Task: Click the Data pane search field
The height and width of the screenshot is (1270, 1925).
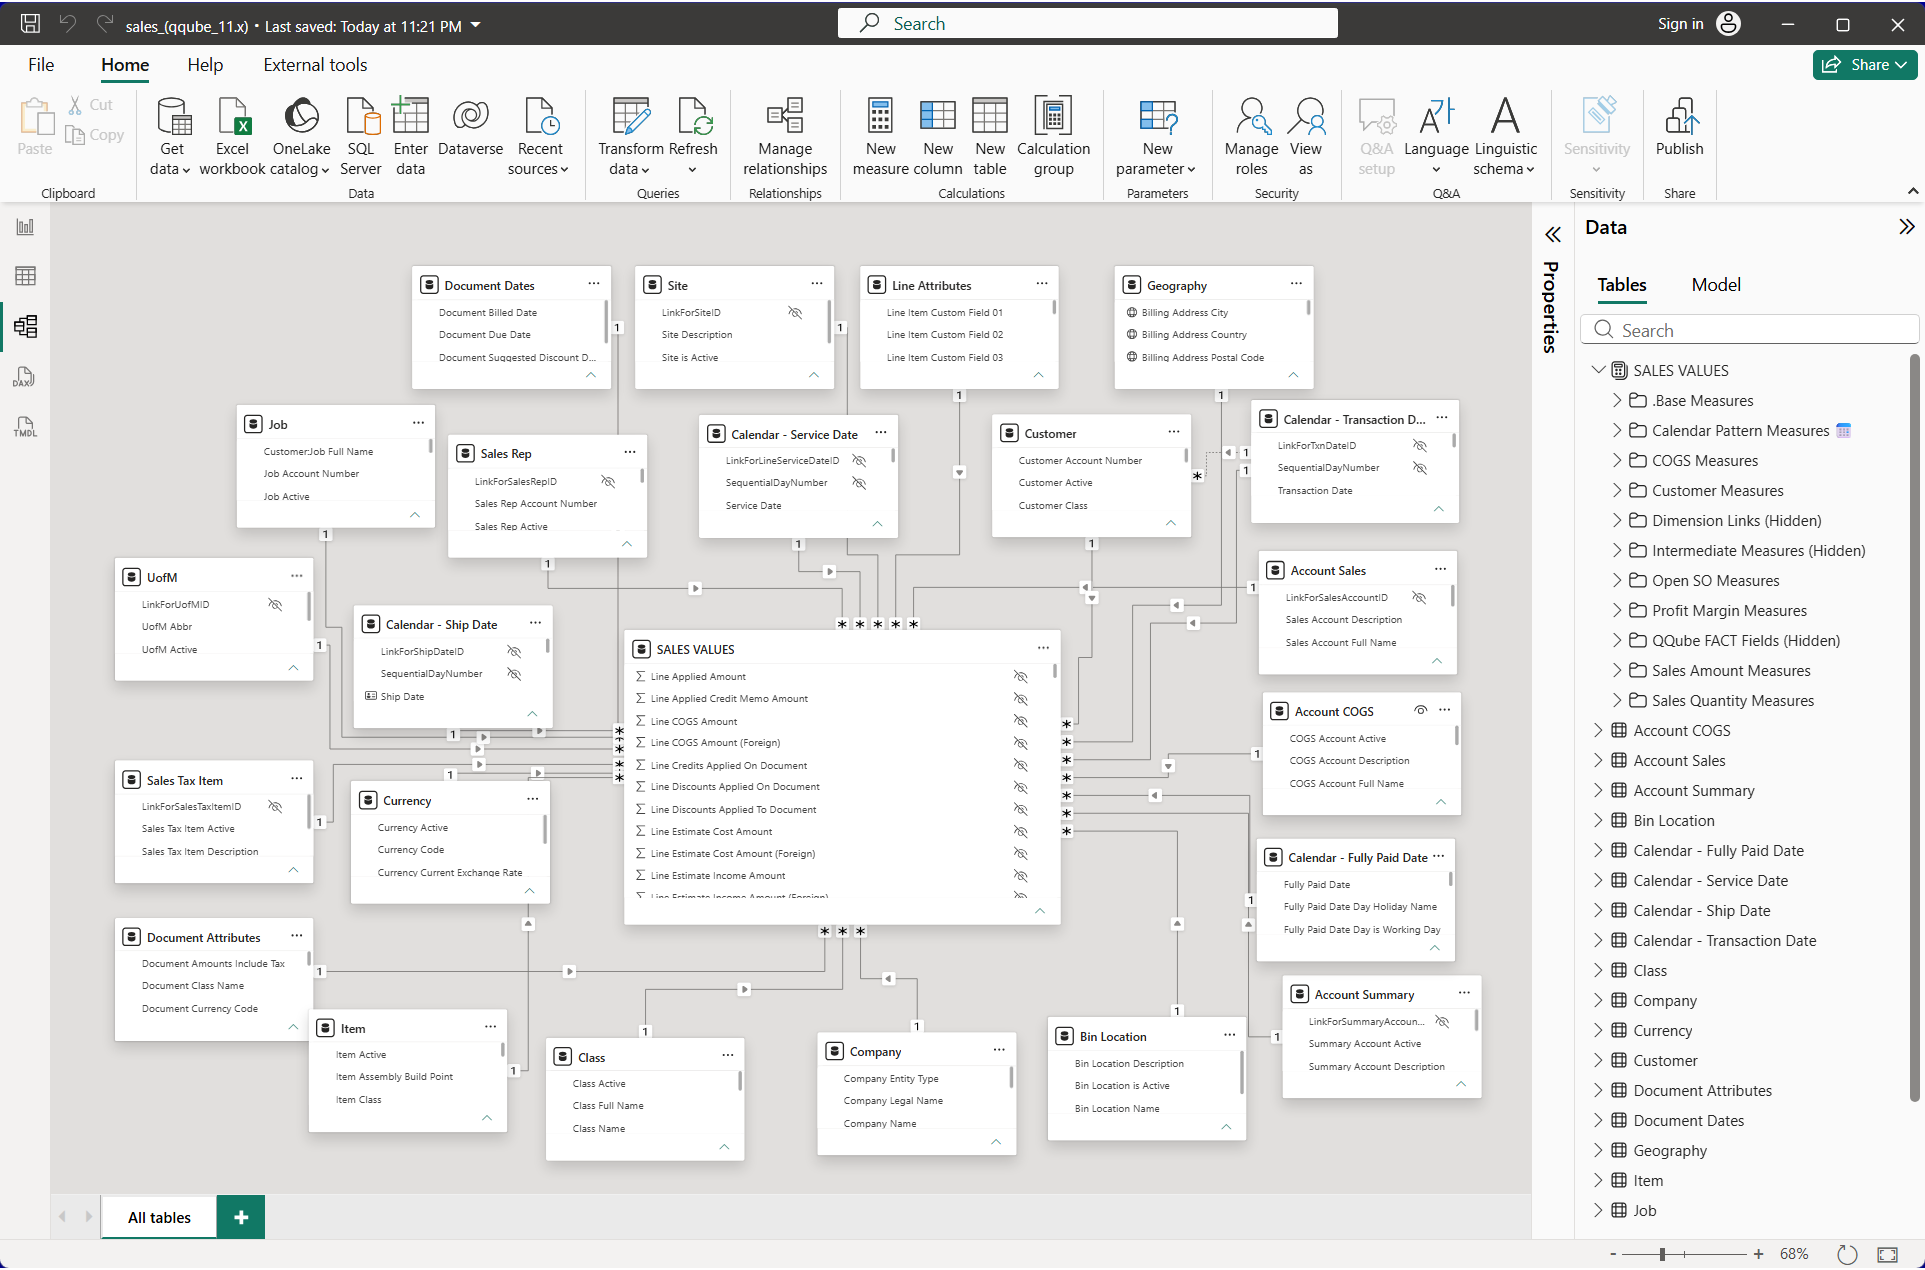Action: point(1750,330)
